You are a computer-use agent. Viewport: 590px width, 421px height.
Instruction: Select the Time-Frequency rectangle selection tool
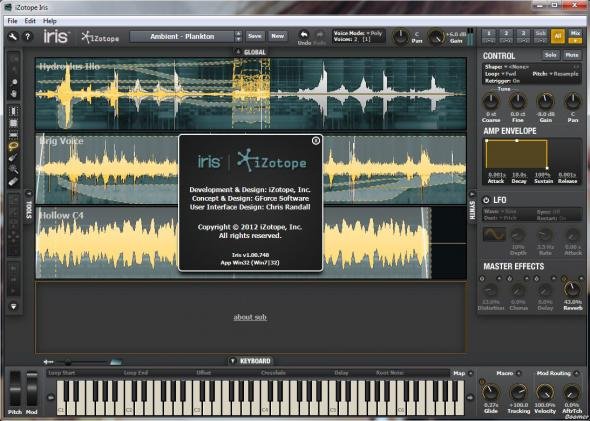13,123
